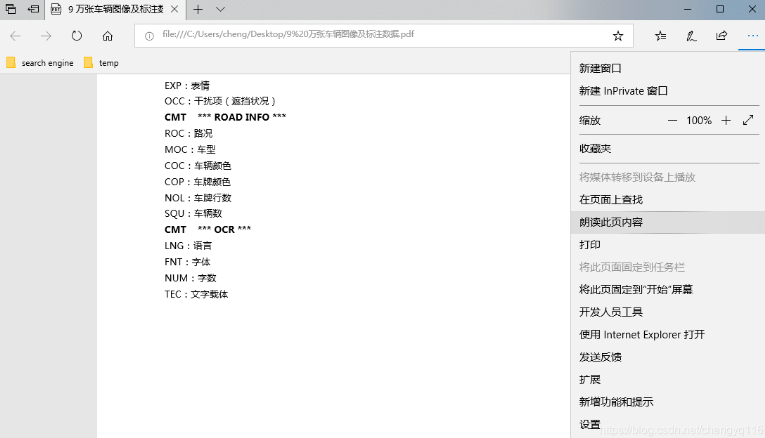Open the temp bookmark folder
765x438 pixels.
coord(101,63)
